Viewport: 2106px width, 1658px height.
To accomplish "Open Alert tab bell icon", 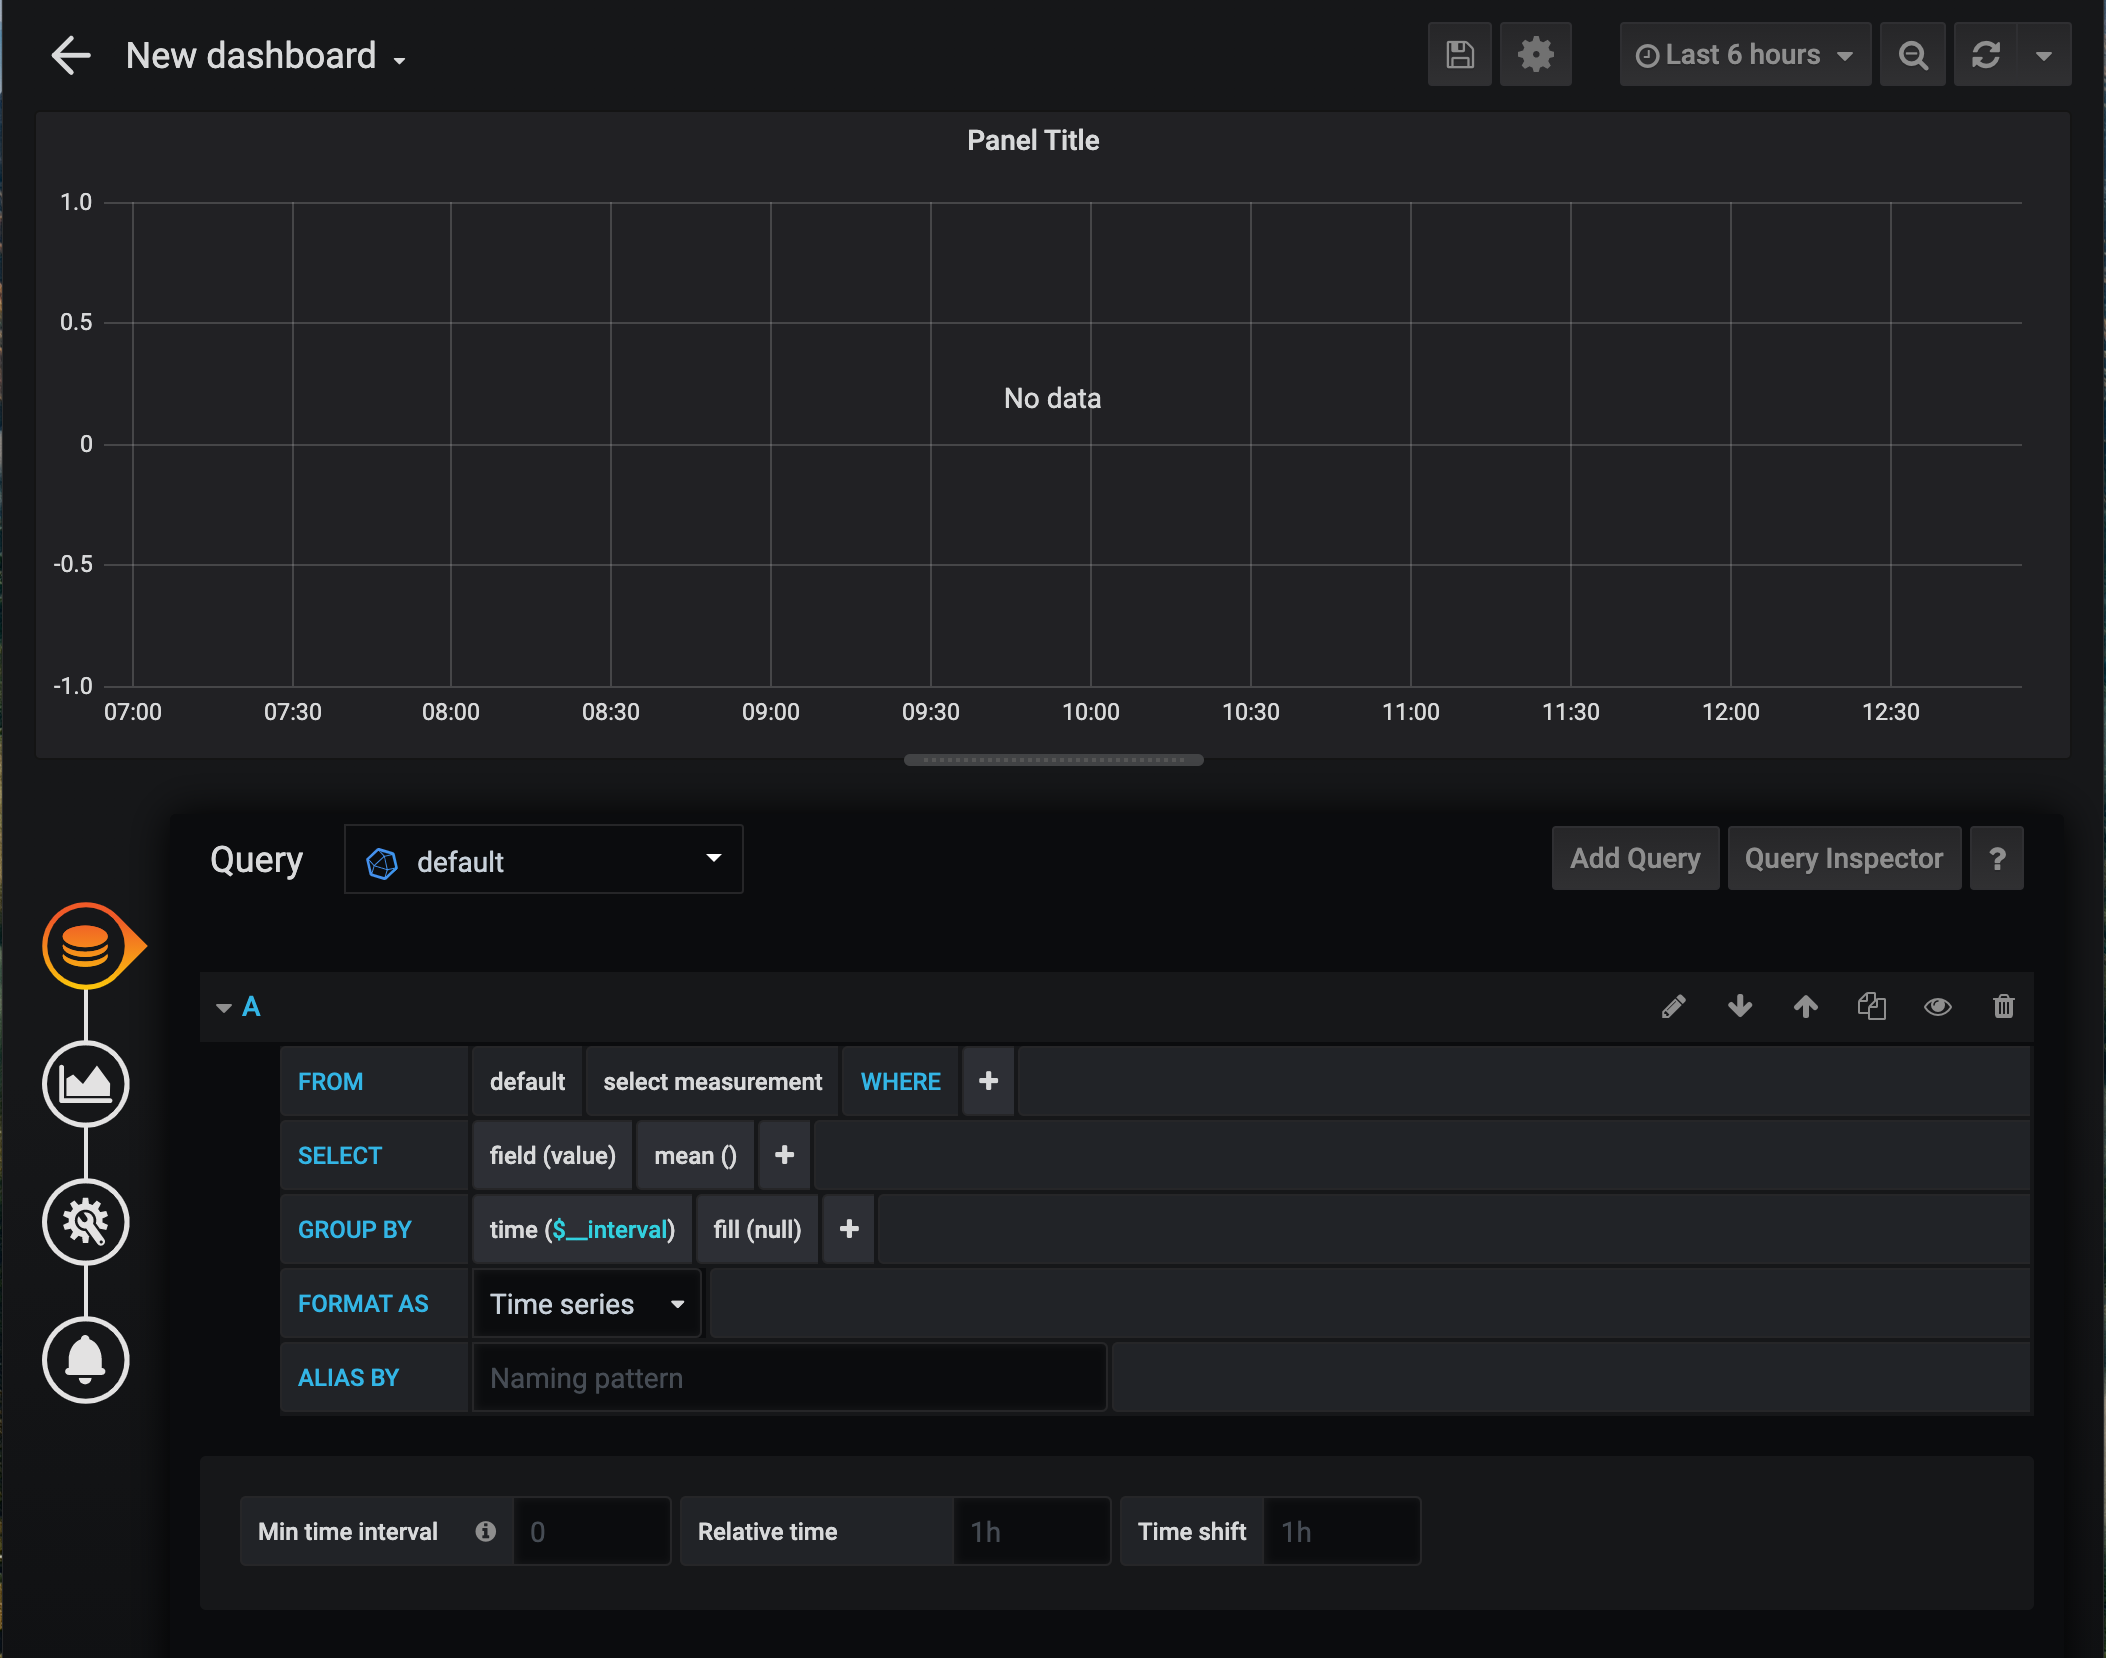I will tap(86, 1359).
